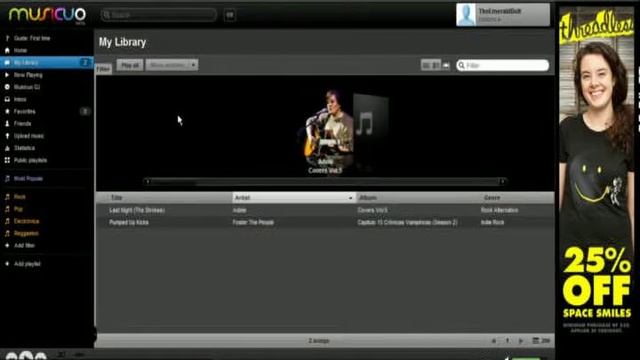Open Friends in the sidebar
This screenshot has width=640, height=360.
(22, 124)
